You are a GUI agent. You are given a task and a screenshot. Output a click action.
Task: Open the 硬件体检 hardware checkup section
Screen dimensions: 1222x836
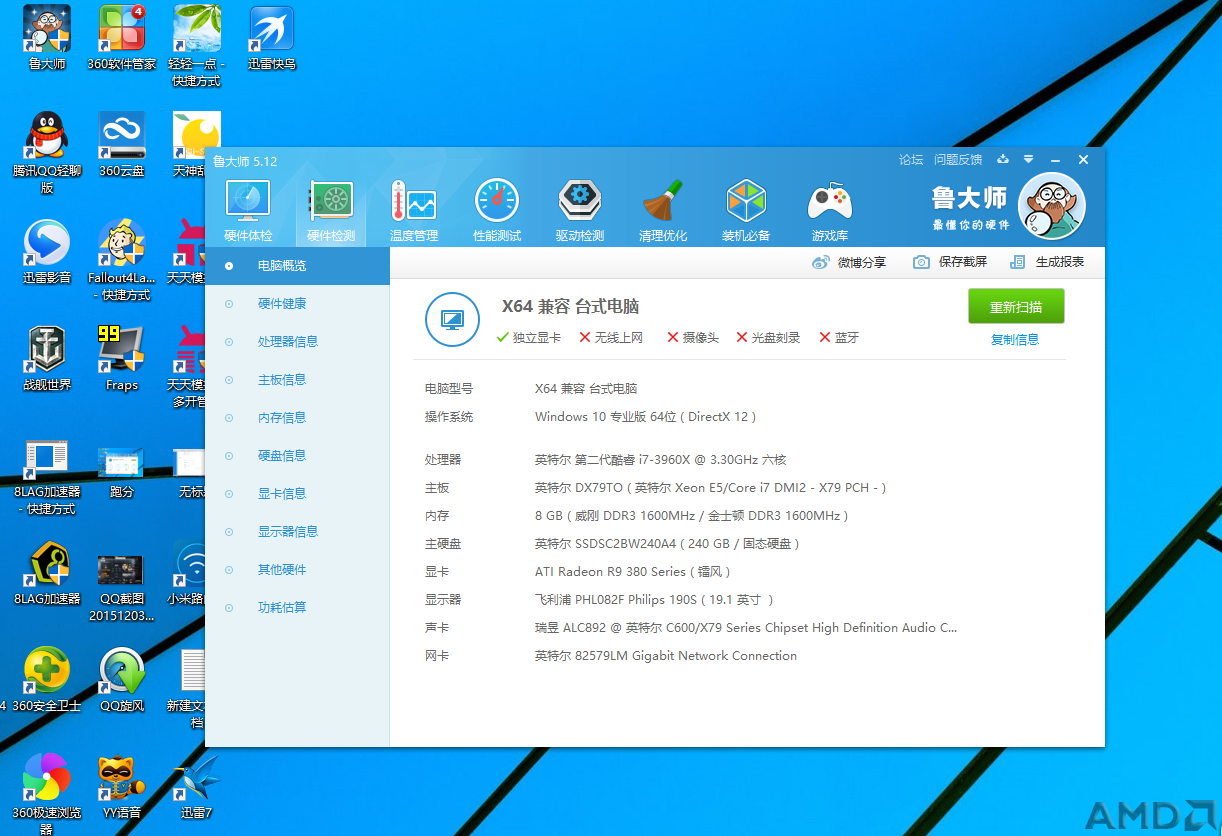point(248,211)
